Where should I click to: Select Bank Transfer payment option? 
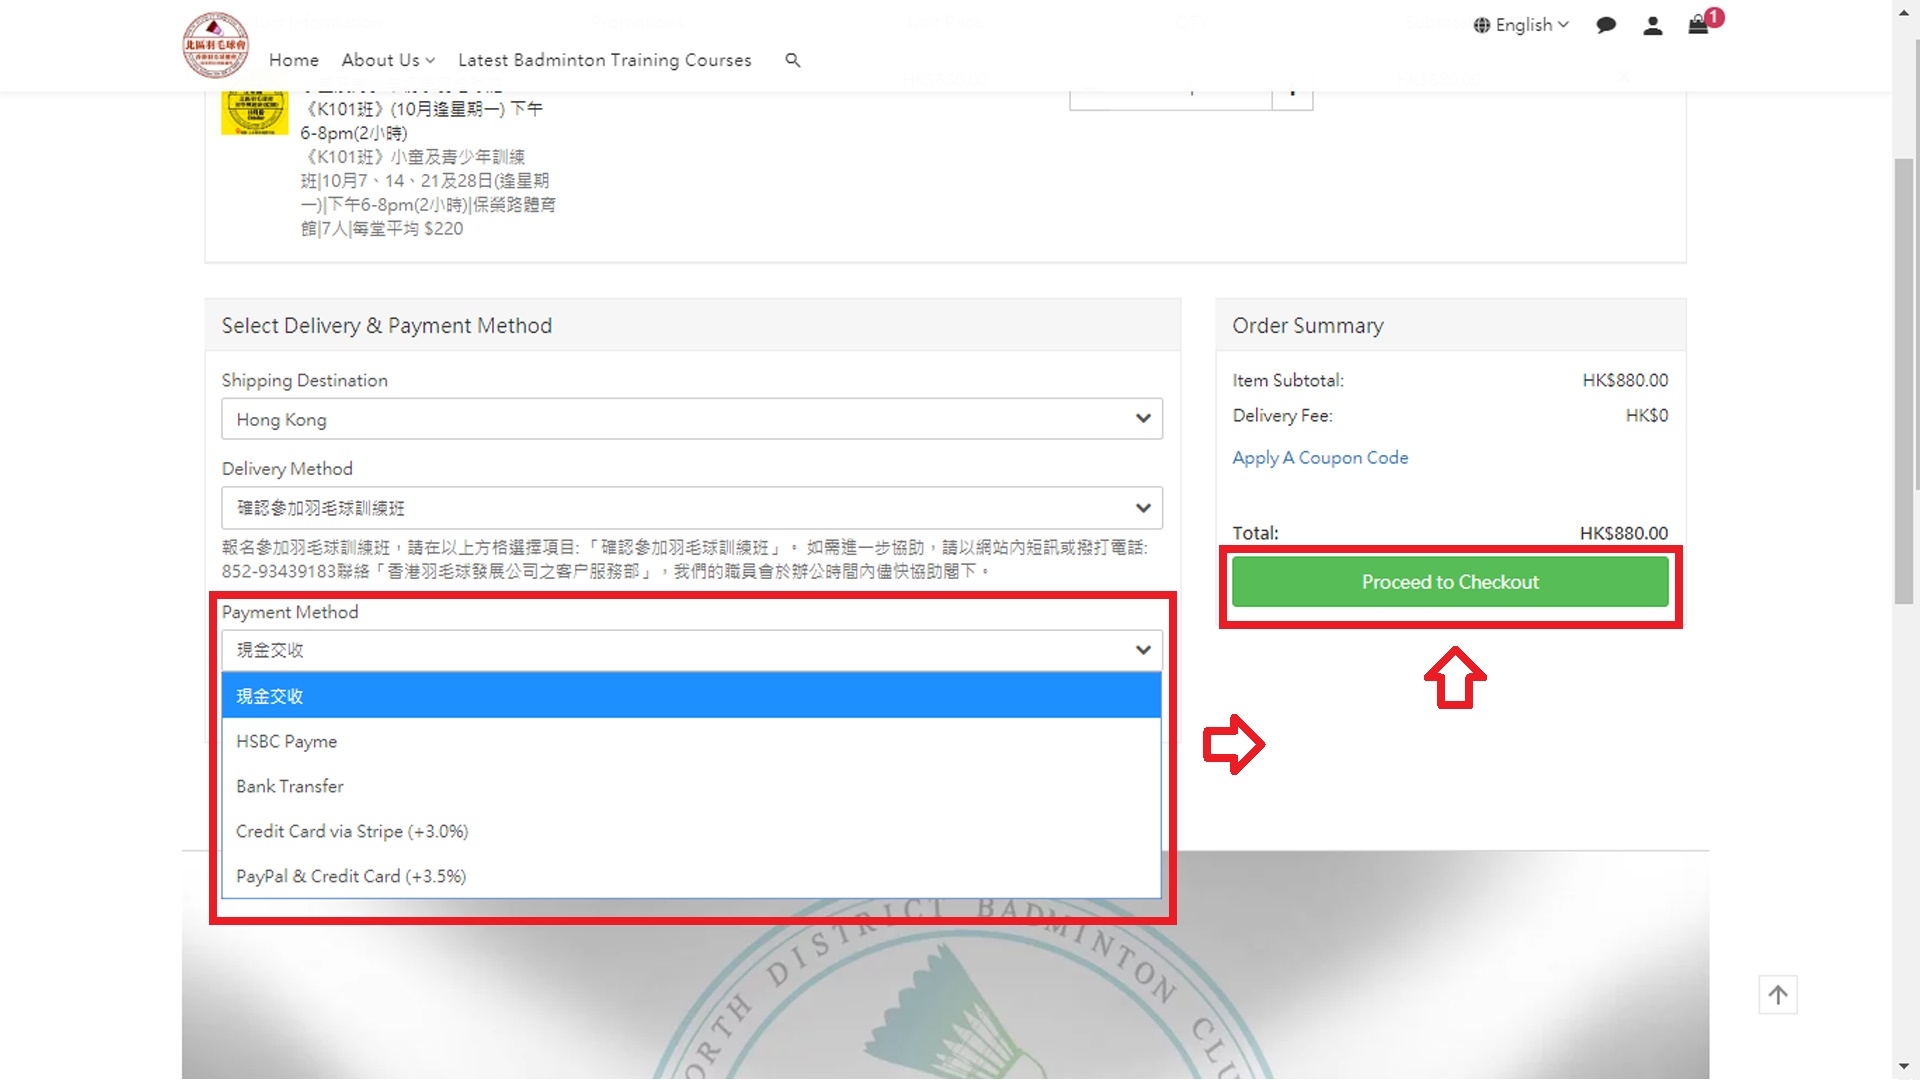(290, 786)
